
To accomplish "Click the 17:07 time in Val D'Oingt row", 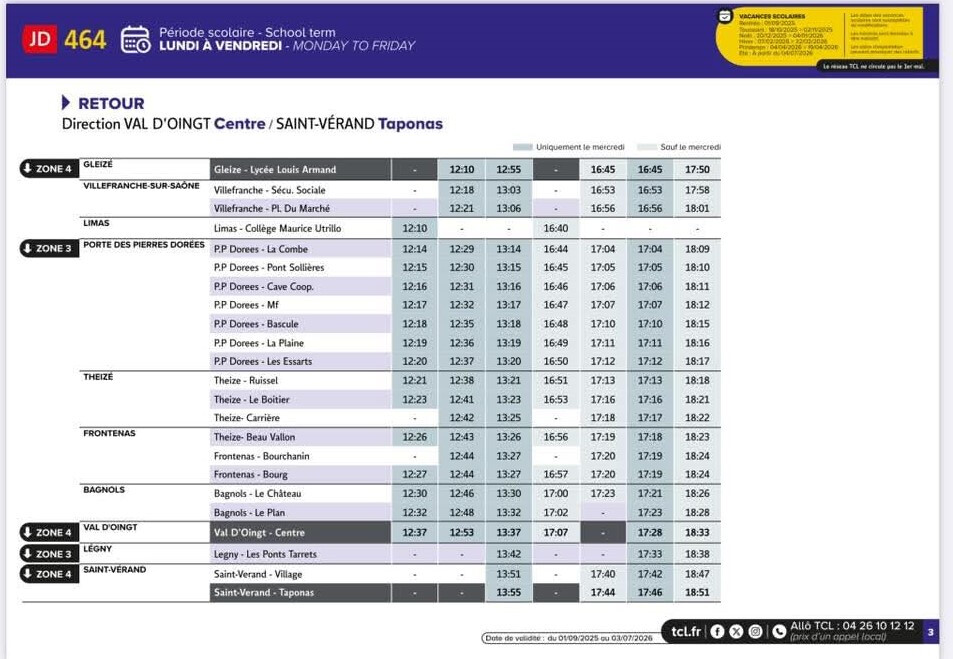I will [x=556, y=533].
